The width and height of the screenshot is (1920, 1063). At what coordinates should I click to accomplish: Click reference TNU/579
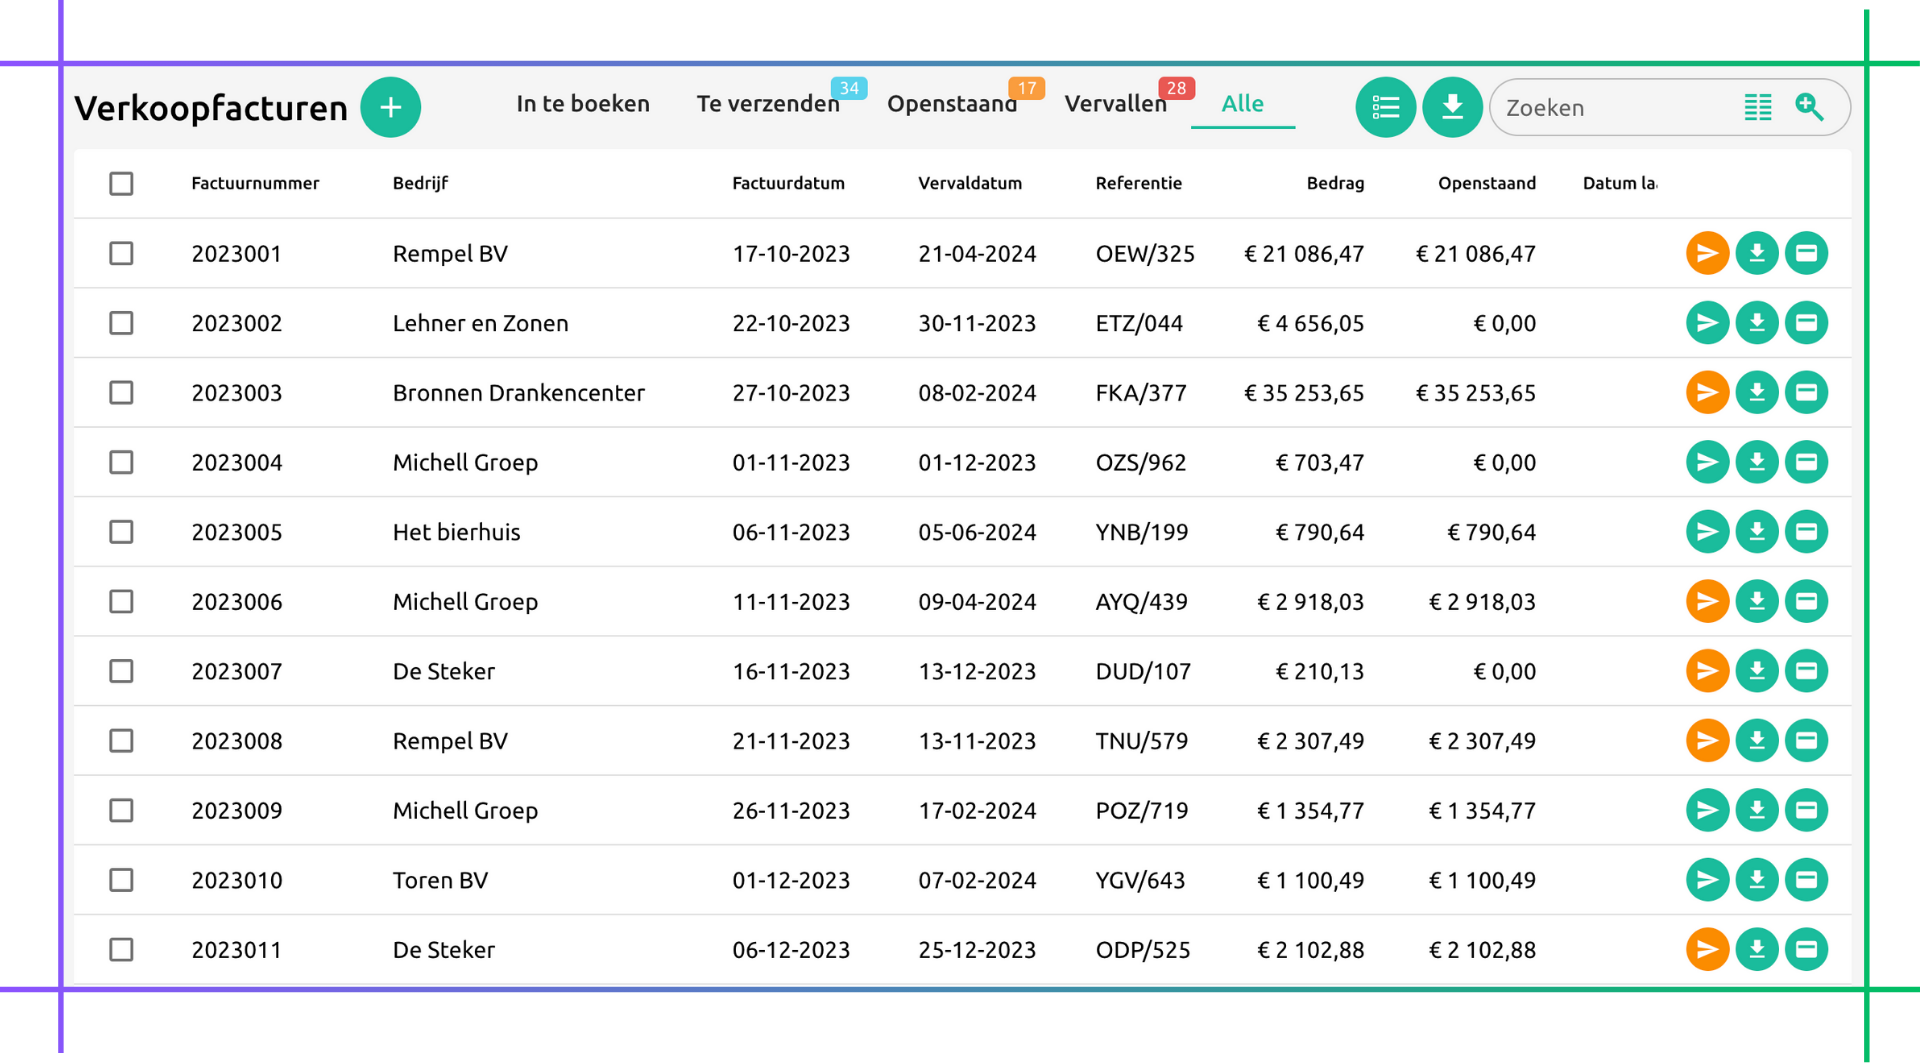pos(1142,741)
